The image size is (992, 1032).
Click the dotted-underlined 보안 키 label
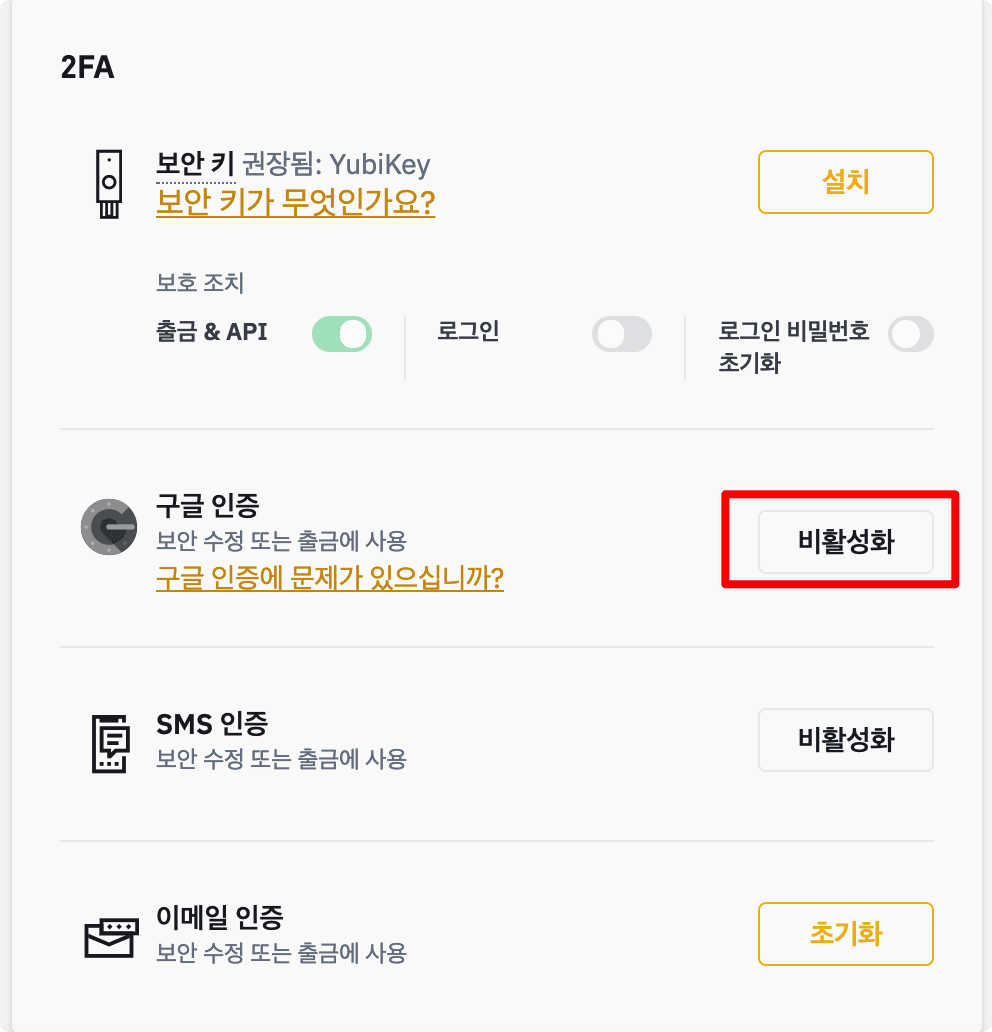pos(196,164)
